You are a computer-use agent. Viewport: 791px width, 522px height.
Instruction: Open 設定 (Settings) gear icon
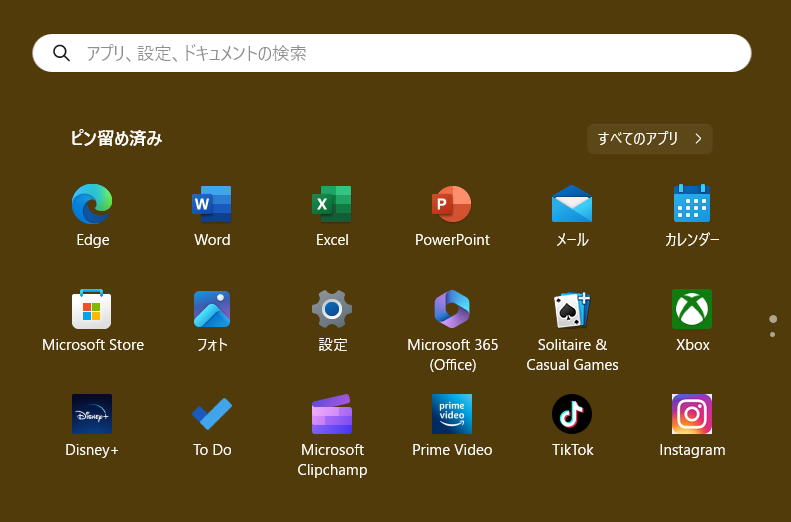click(332, 309)
